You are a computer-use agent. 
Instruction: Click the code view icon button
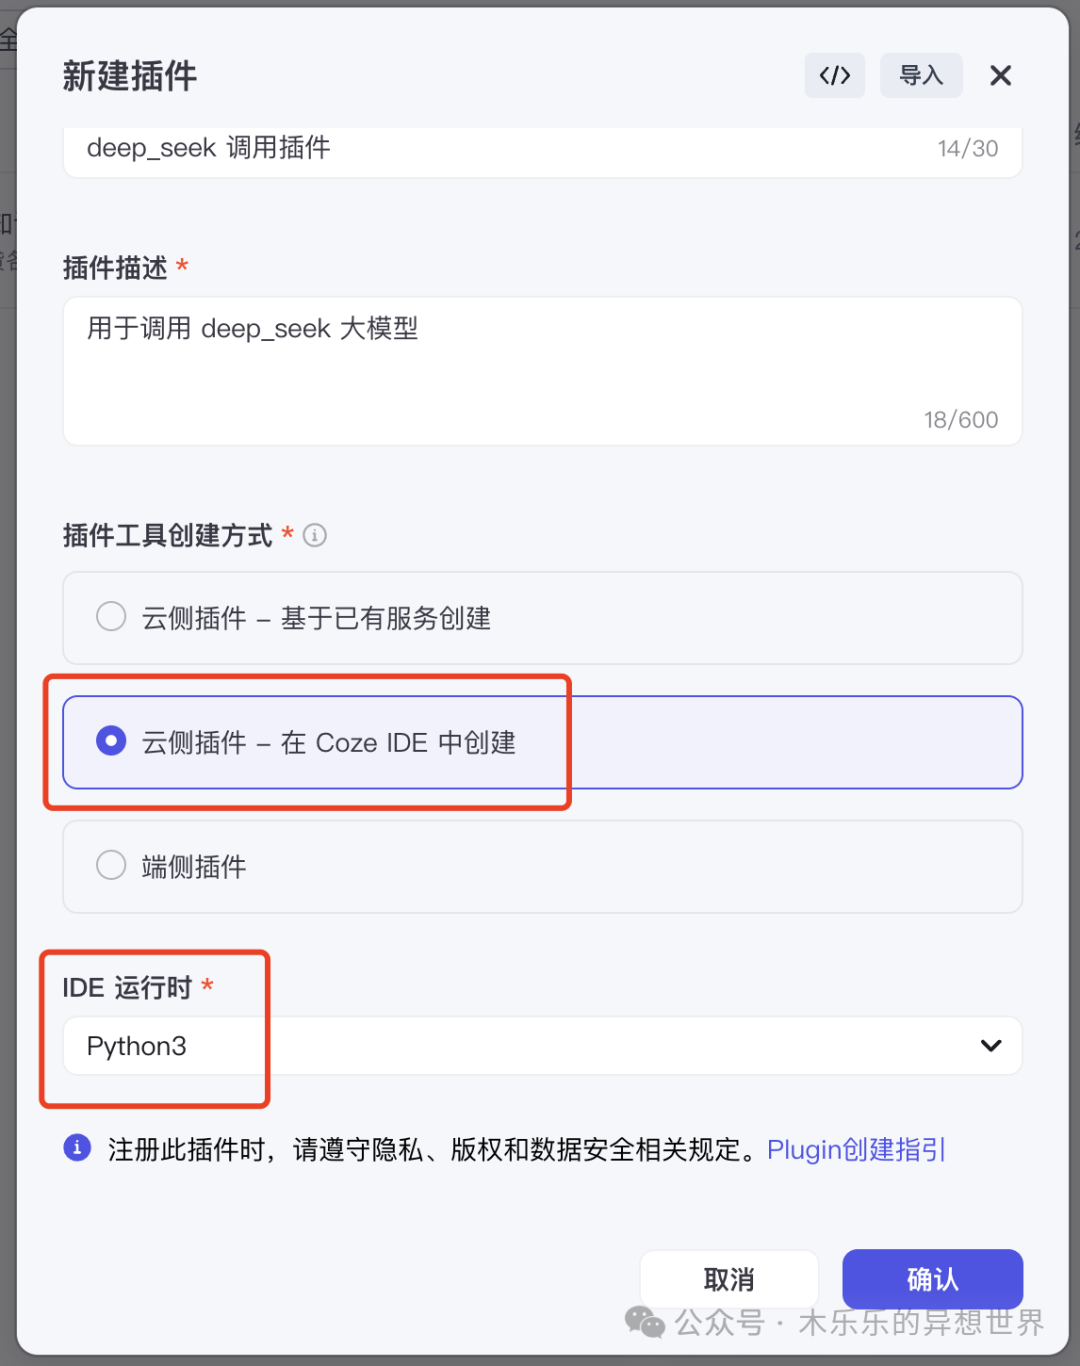pyautogui.click(x=834, y=76)
